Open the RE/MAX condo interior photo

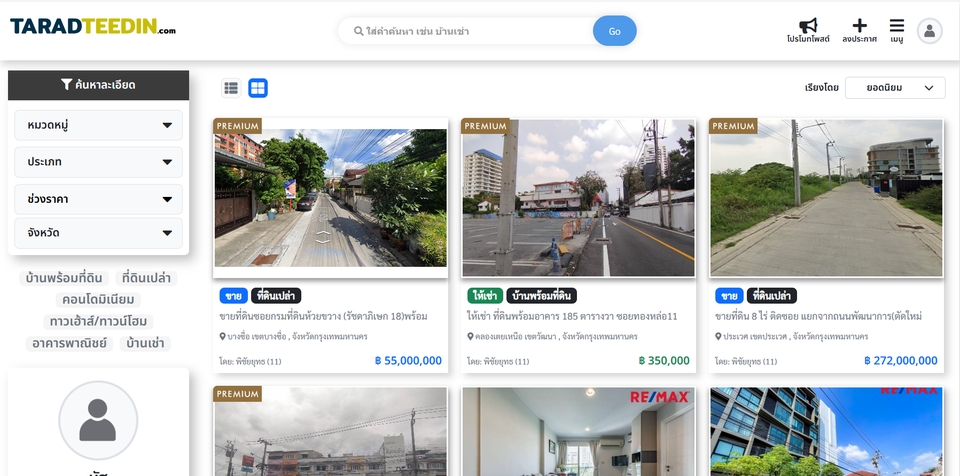[579, 431]
